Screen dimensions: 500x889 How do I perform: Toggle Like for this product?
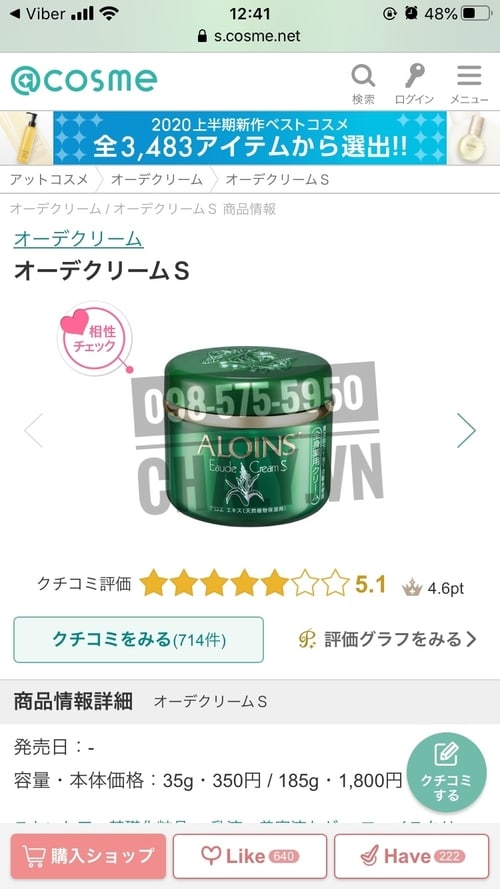pyautogui.click(x=250, y=856)
